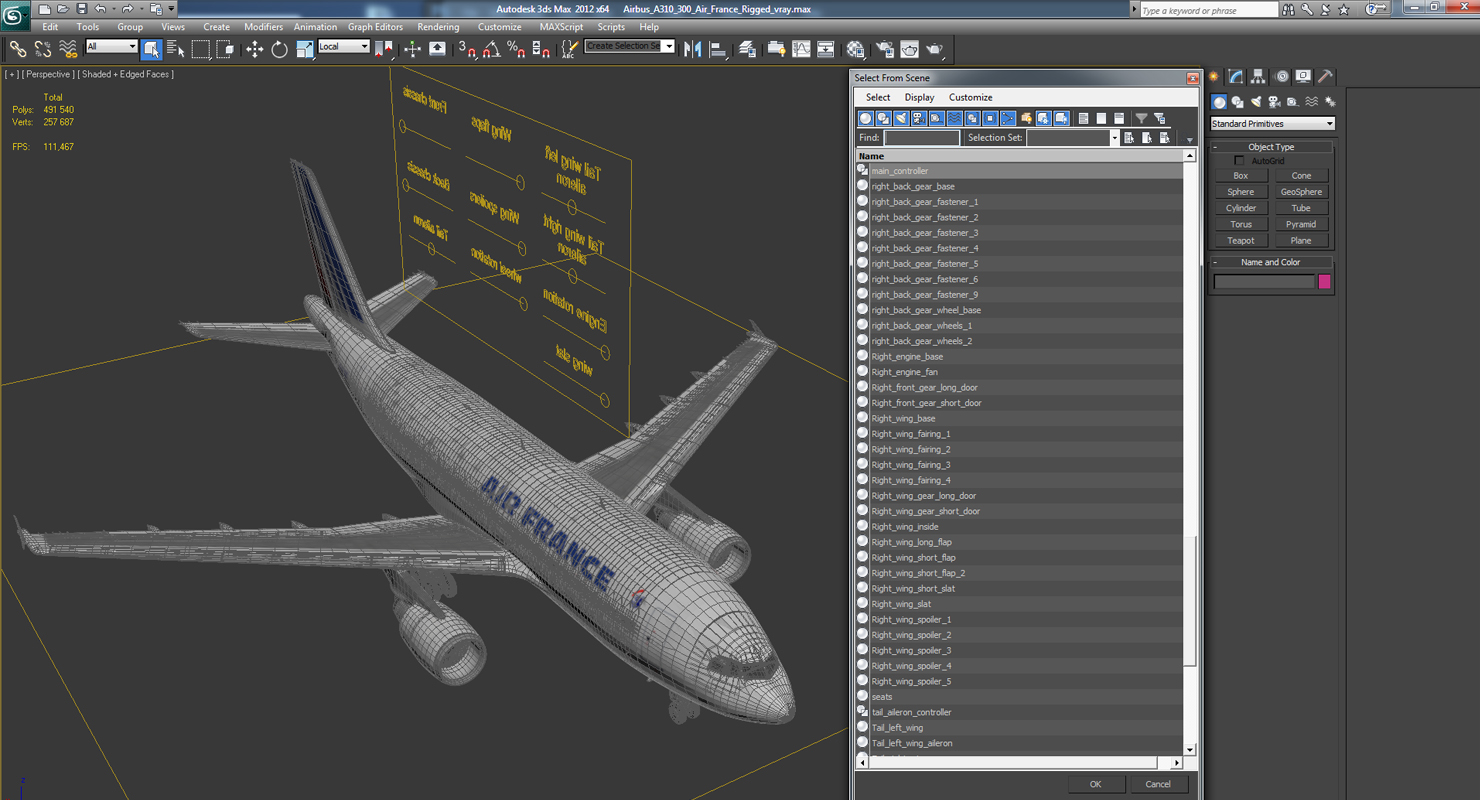Screen dimensions: 1480x800
Task: Click Cancel in Select From Scene
Action: tap(1158, 784)
